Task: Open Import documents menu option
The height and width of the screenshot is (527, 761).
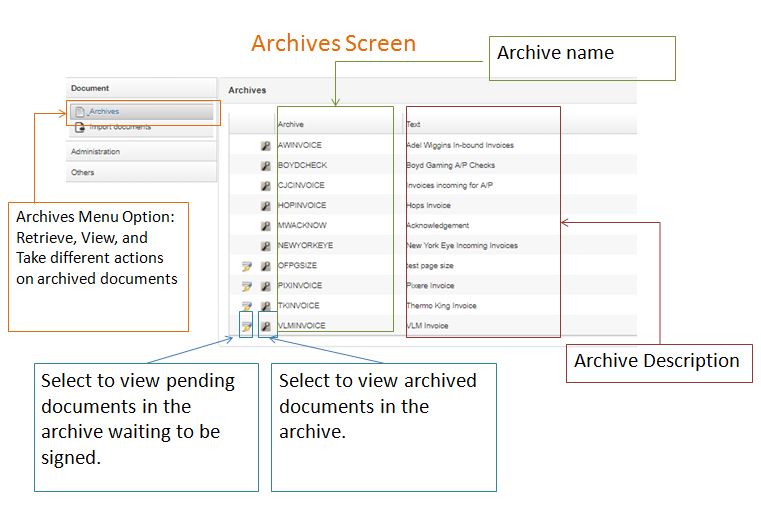Action: click(x=120, y=127)
